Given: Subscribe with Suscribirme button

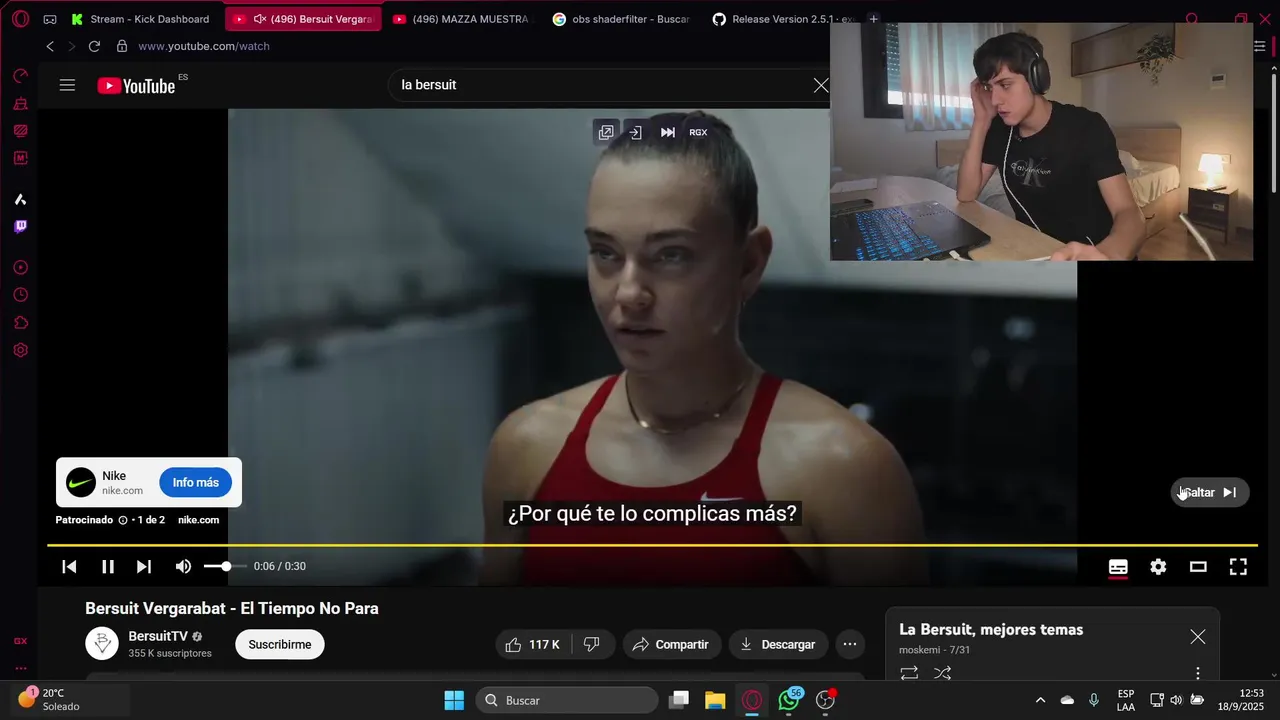Looking at the screenshot, I should tap(280, 644).
